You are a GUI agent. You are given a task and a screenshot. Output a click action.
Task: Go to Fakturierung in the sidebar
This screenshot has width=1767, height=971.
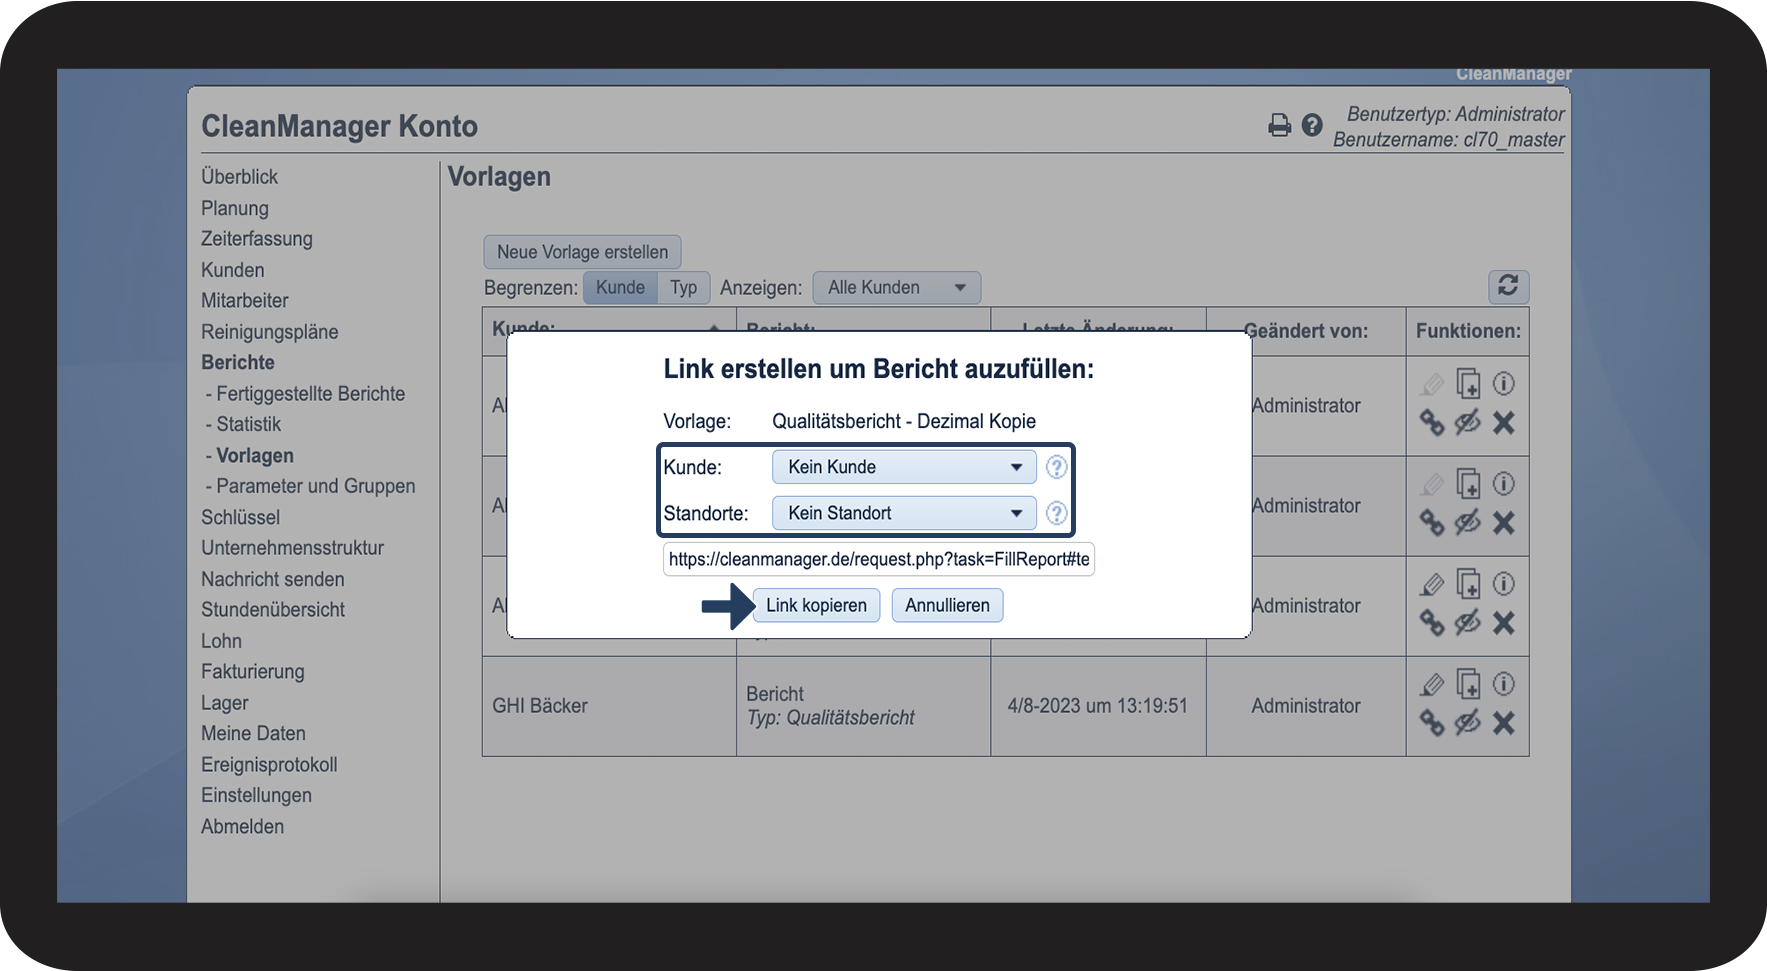coord(253,672)
